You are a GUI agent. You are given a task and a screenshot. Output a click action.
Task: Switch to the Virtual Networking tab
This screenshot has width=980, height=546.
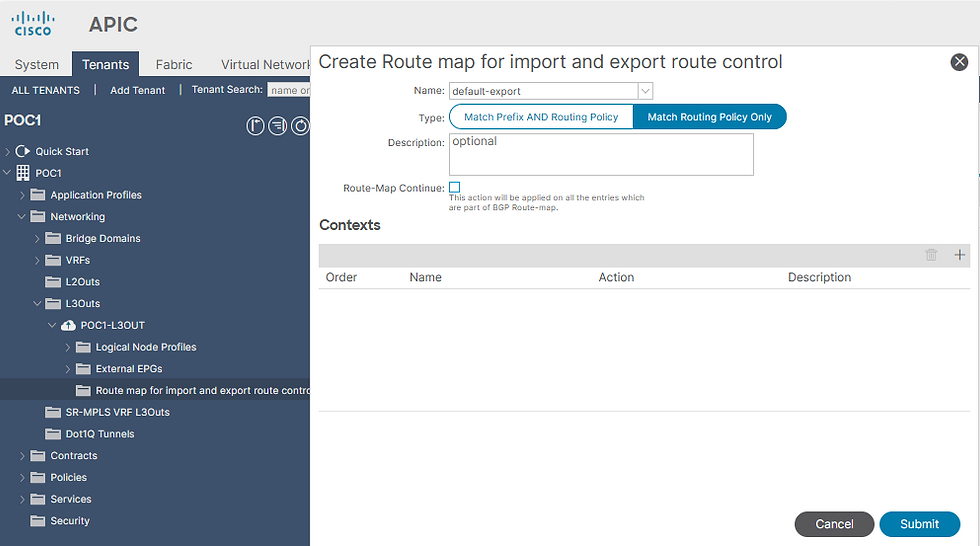click(x=265, y=64)
